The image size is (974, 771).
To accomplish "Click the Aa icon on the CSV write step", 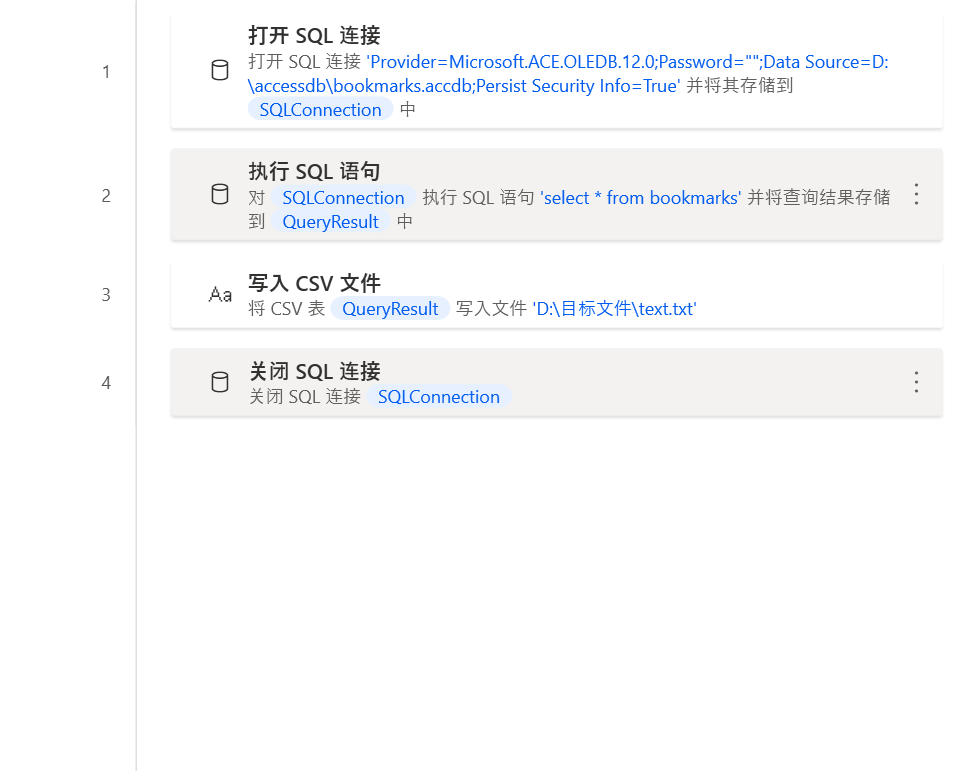I will 220,294.
